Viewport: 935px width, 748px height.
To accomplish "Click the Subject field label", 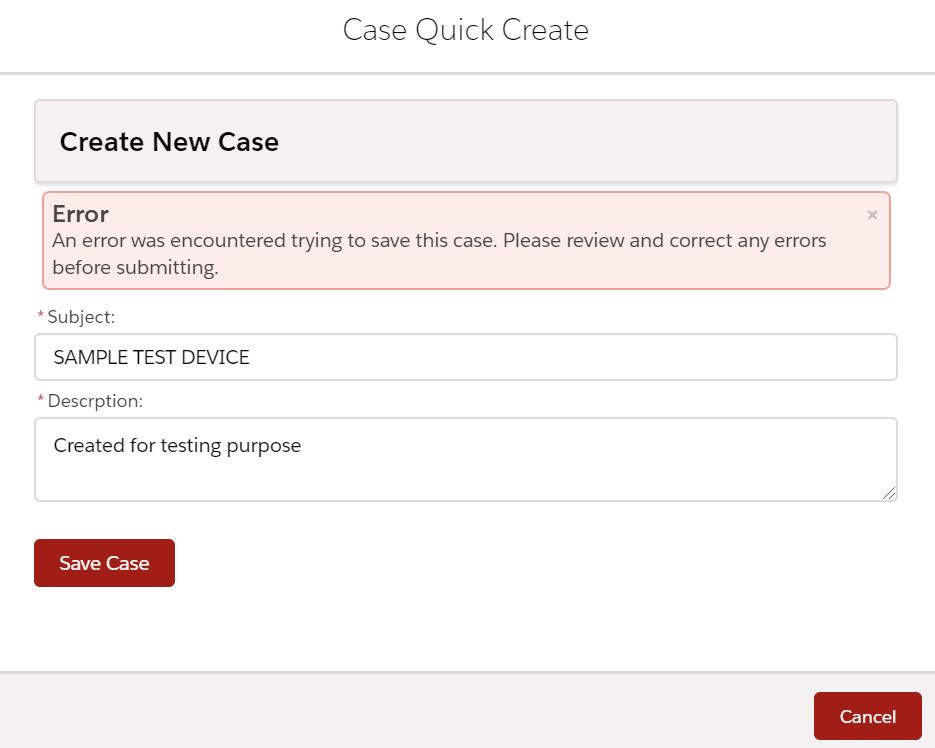I will pos(81,317).
